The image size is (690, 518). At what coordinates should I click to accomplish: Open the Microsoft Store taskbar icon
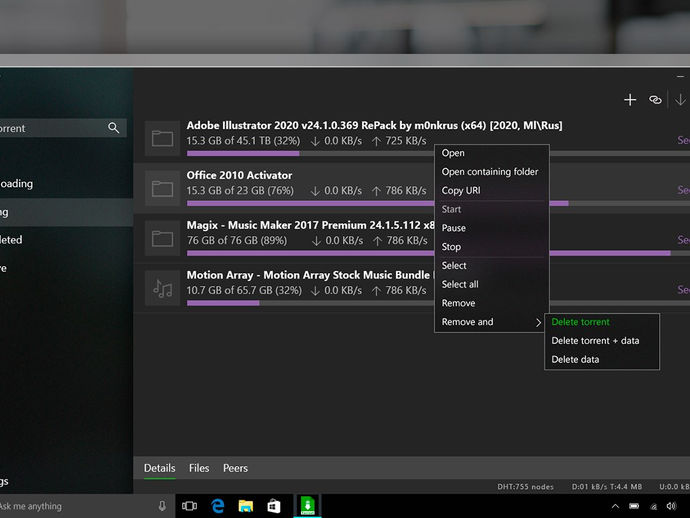274,506
